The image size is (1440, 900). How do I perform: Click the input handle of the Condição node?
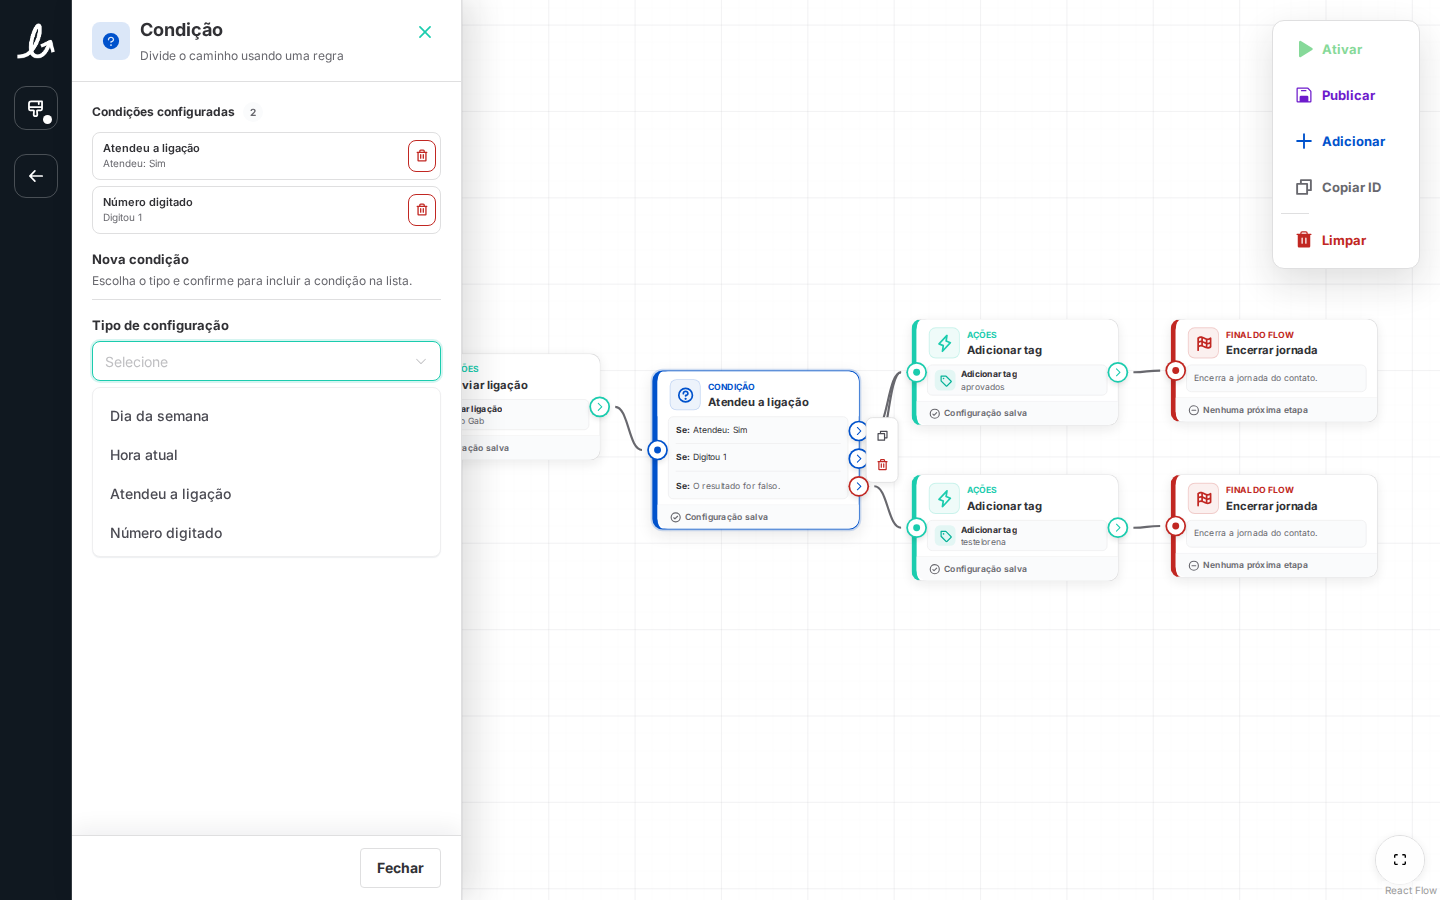click(x=657, y=450)
